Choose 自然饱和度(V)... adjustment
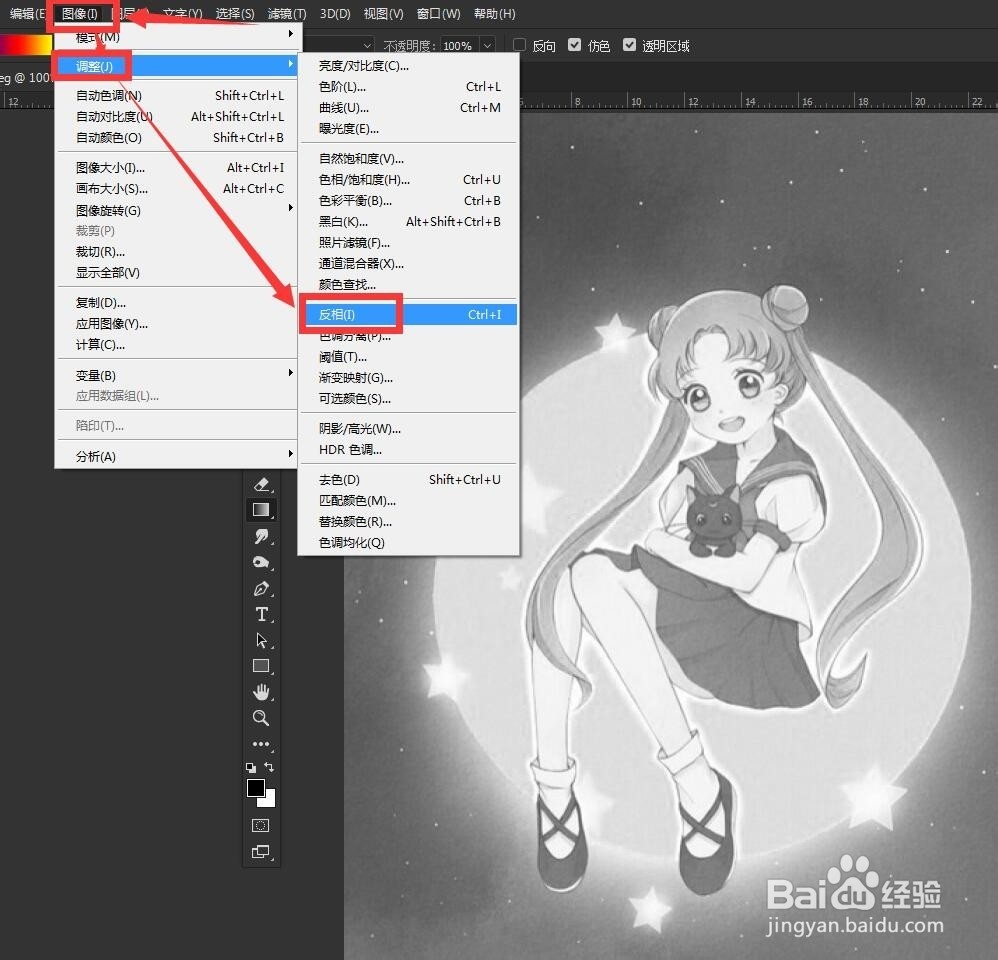 pyautogui.click(x=409, y=159)
